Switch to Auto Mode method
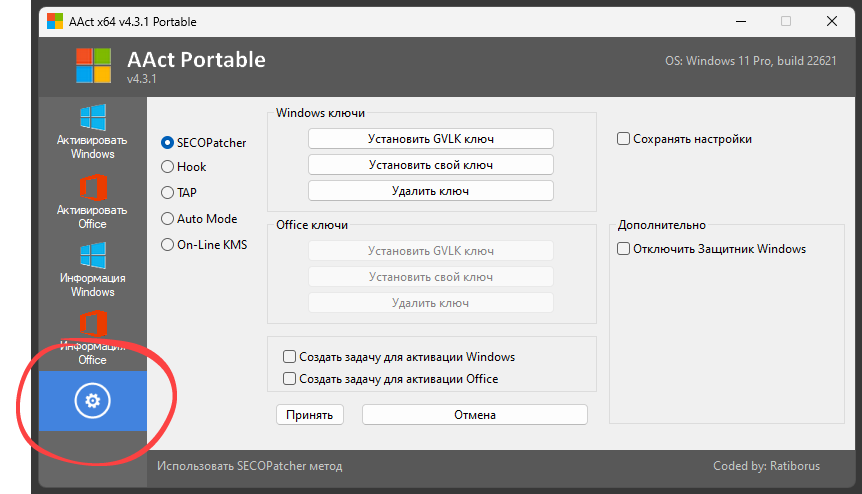 click(x=168, y=219)
